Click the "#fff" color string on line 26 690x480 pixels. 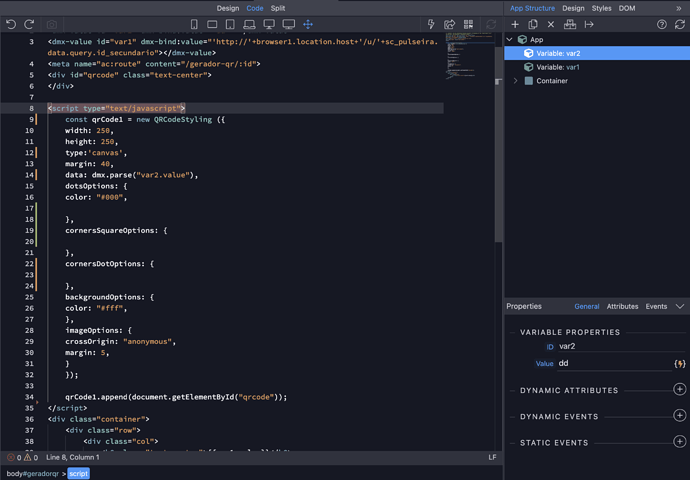pos(109,308)
